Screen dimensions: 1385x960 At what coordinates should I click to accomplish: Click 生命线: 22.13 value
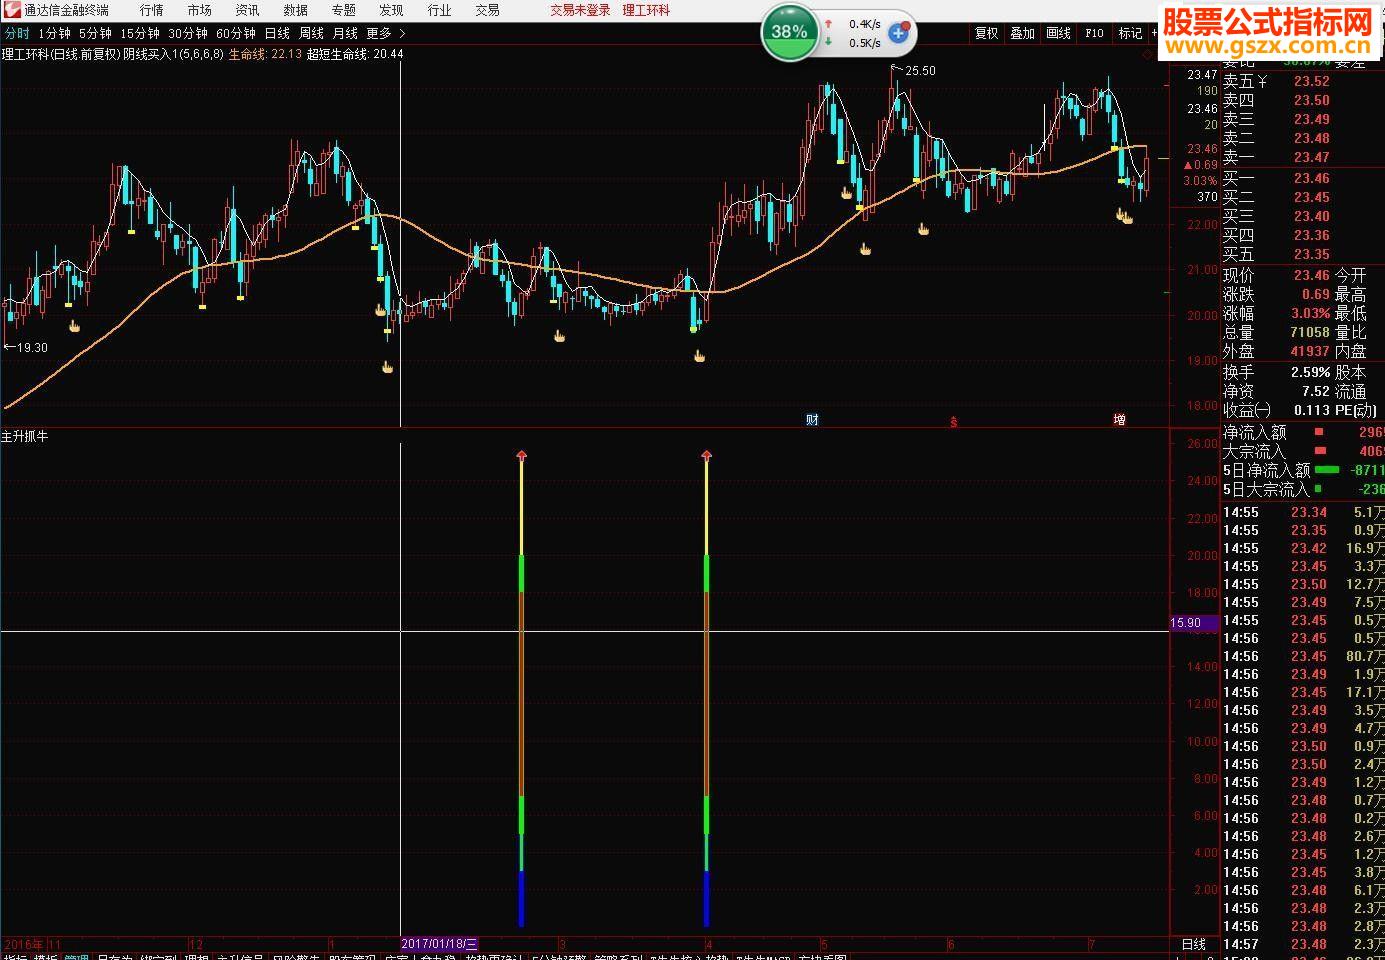265,54
